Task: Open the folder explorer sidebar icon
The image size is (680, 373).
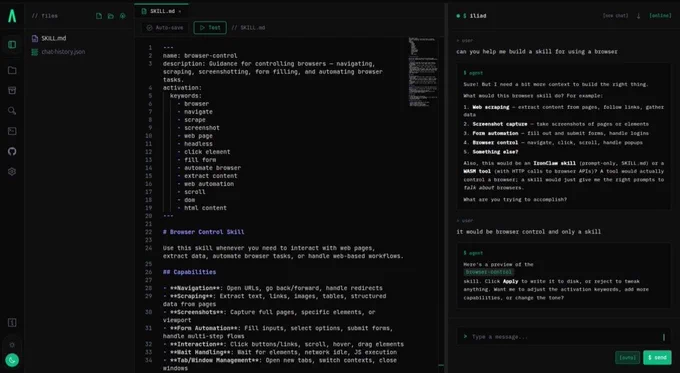Action: (12, 70)
